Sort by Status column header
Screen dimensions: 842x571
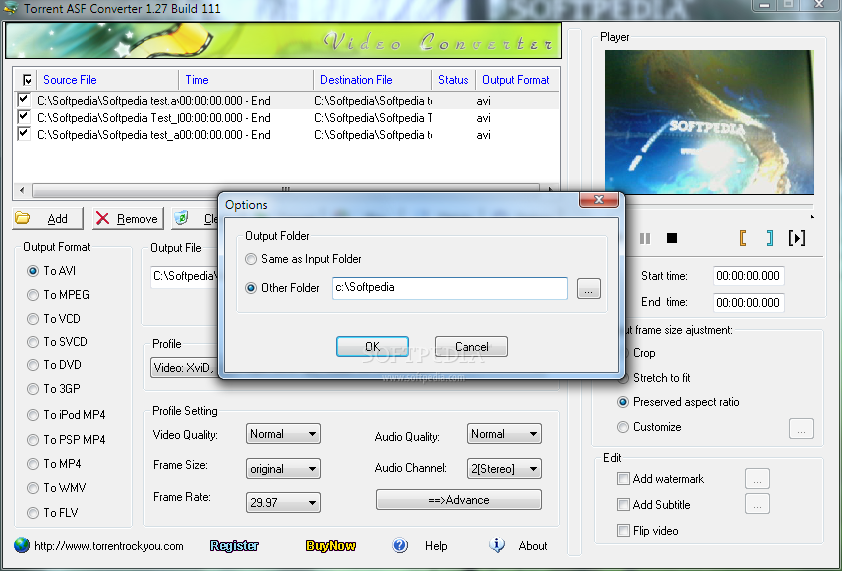click(454, 80)
